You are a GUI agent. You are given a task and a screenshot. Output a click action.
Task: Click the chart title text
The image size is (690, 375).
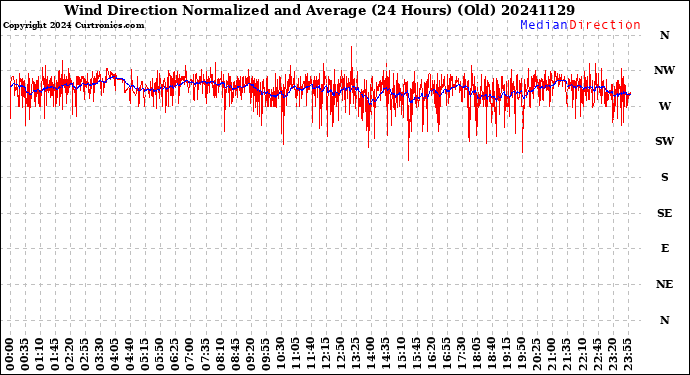pos(319,10)
